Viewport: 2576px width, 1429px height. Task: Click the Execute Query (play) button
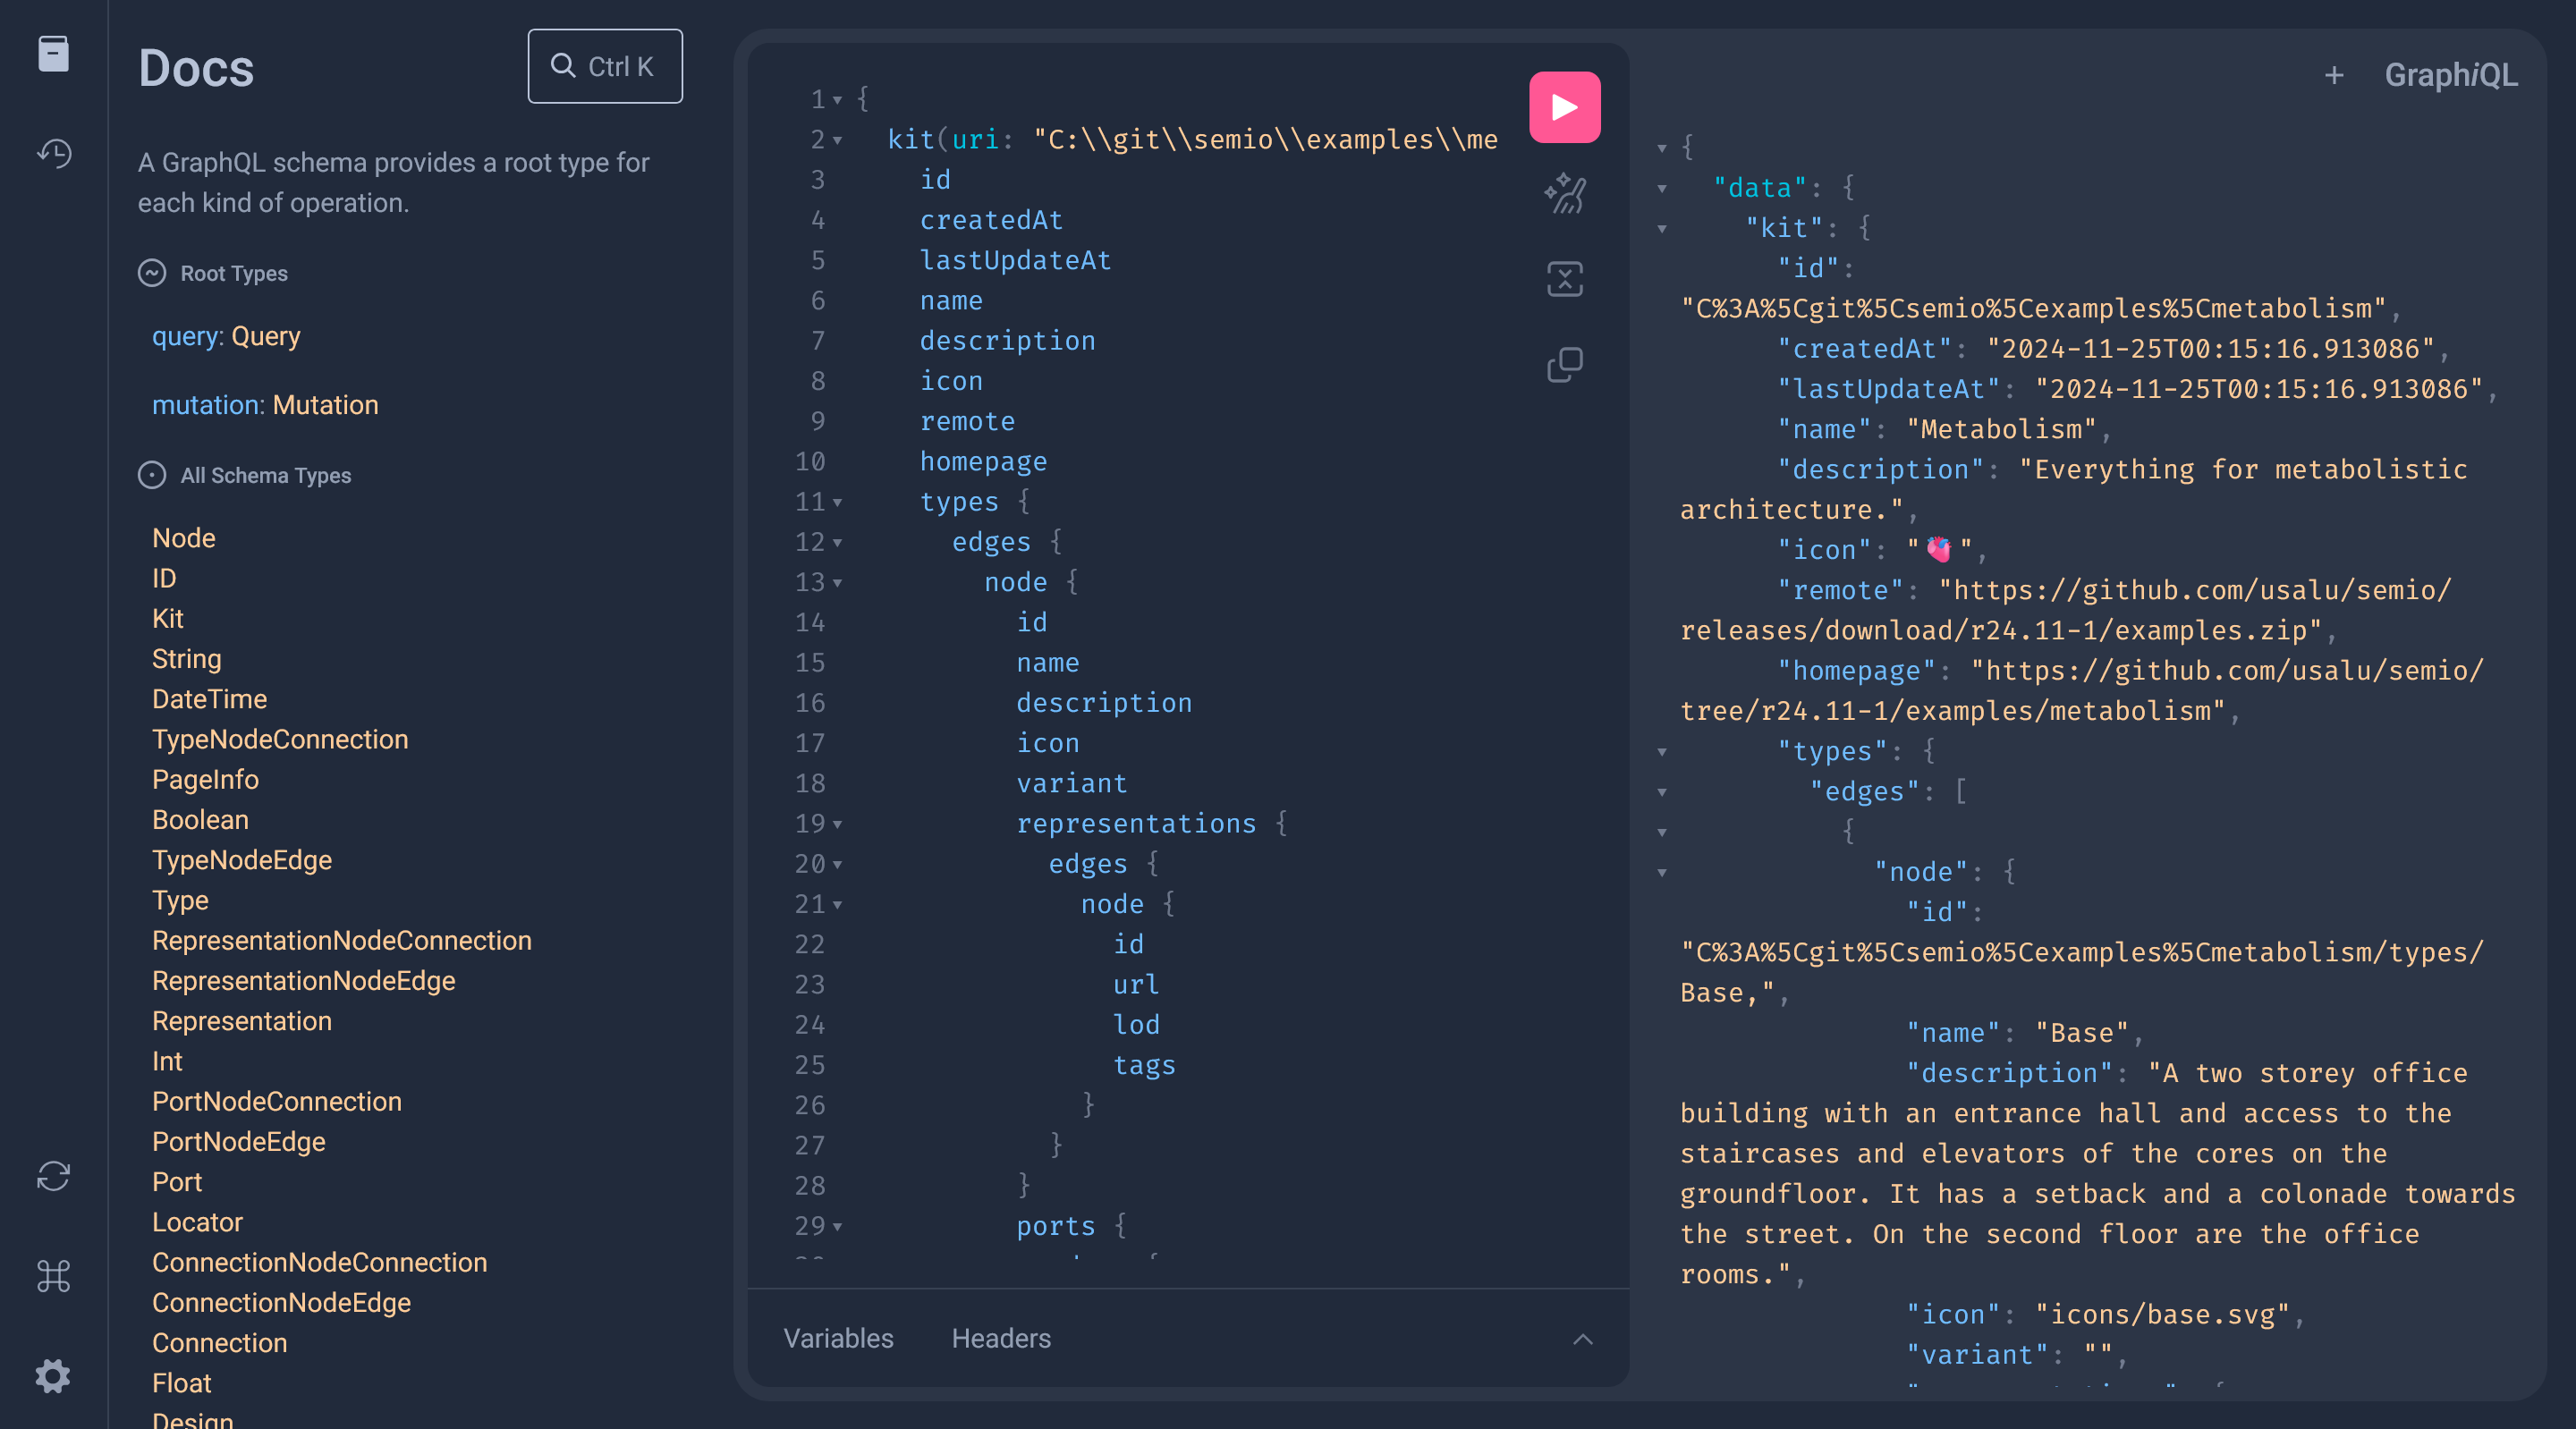coord(1564,107)
